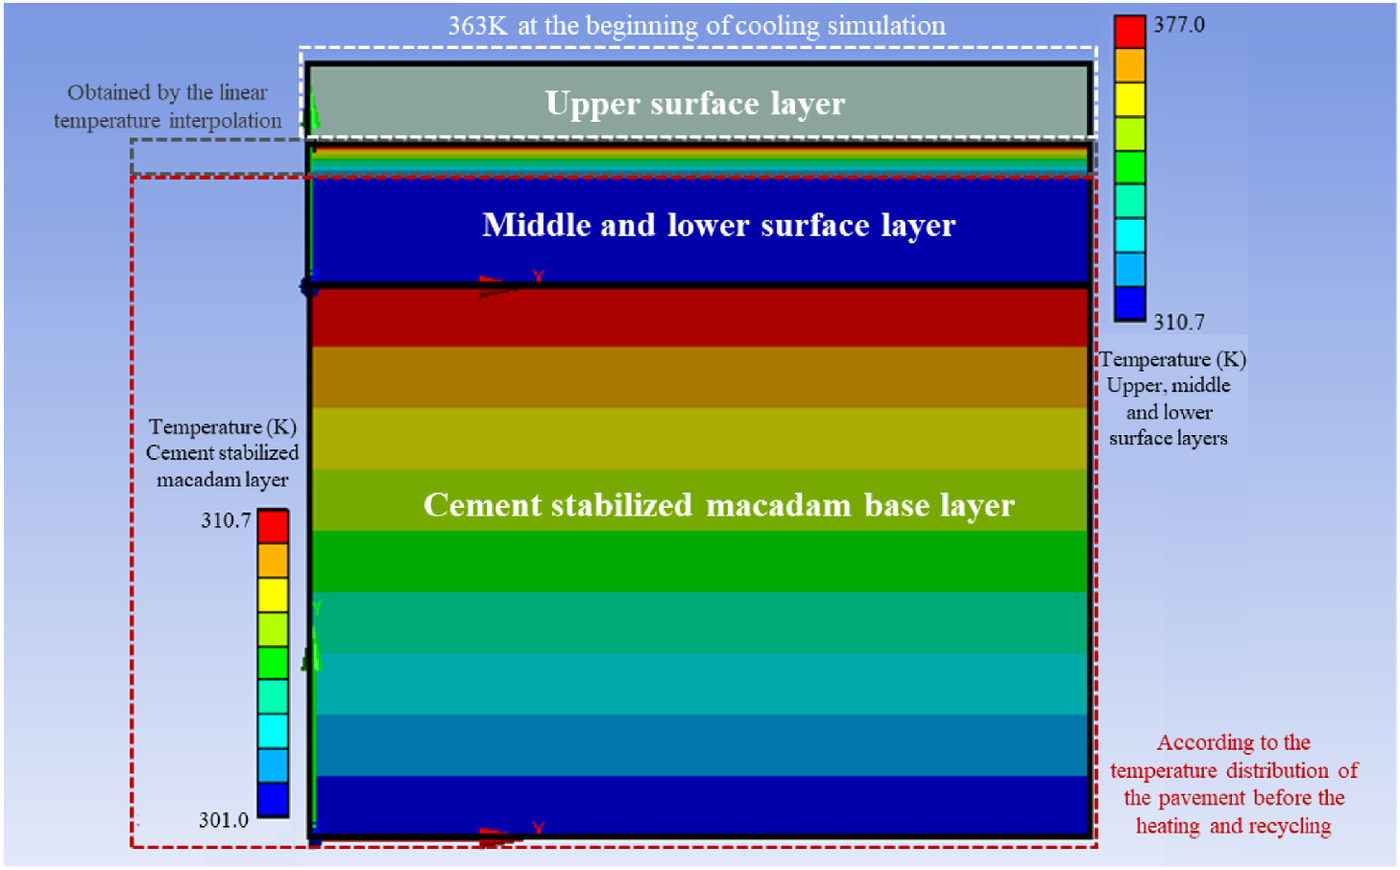Click the 377.0 maximum value on the right legend
This screenshot has height=870, width=1400.
tap(1179, 25)
